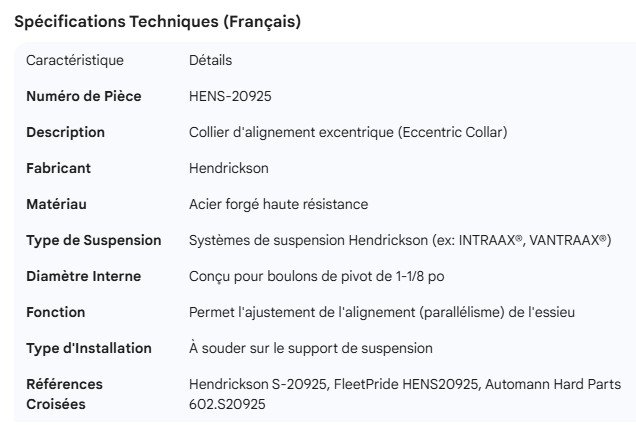Click the "Acier forgé haute résistance" cell
This screenshot has height=425, width=636.
click(x=278, y=204)
